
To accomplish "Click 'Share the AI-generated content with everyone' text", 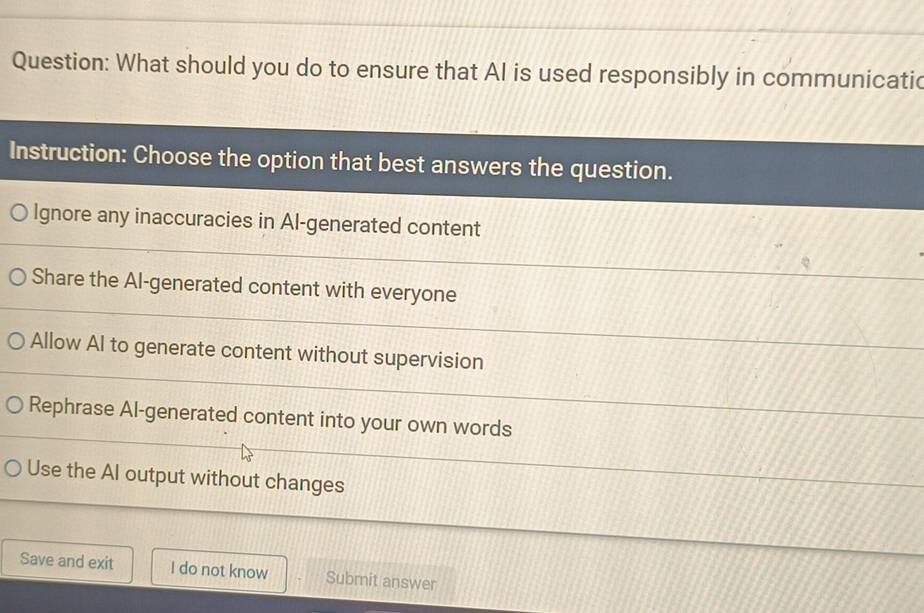I will coord(244,287).
